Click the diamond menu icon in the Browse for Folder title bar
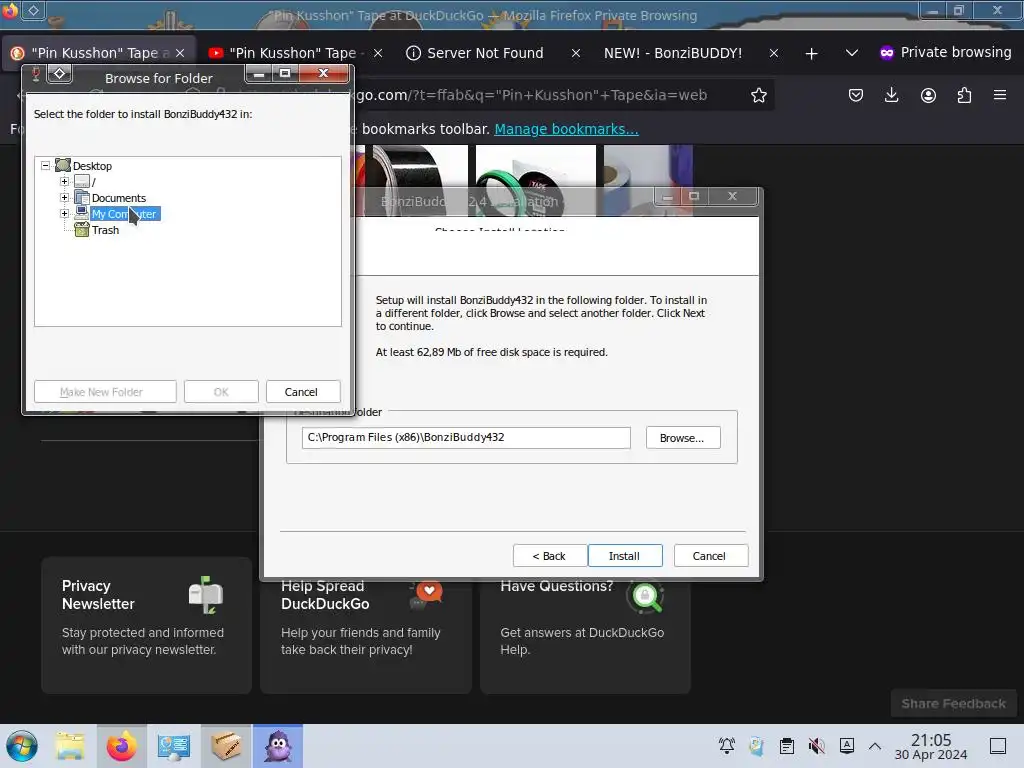The height and width of the screenshot is (768, 1024). (59, 74)
